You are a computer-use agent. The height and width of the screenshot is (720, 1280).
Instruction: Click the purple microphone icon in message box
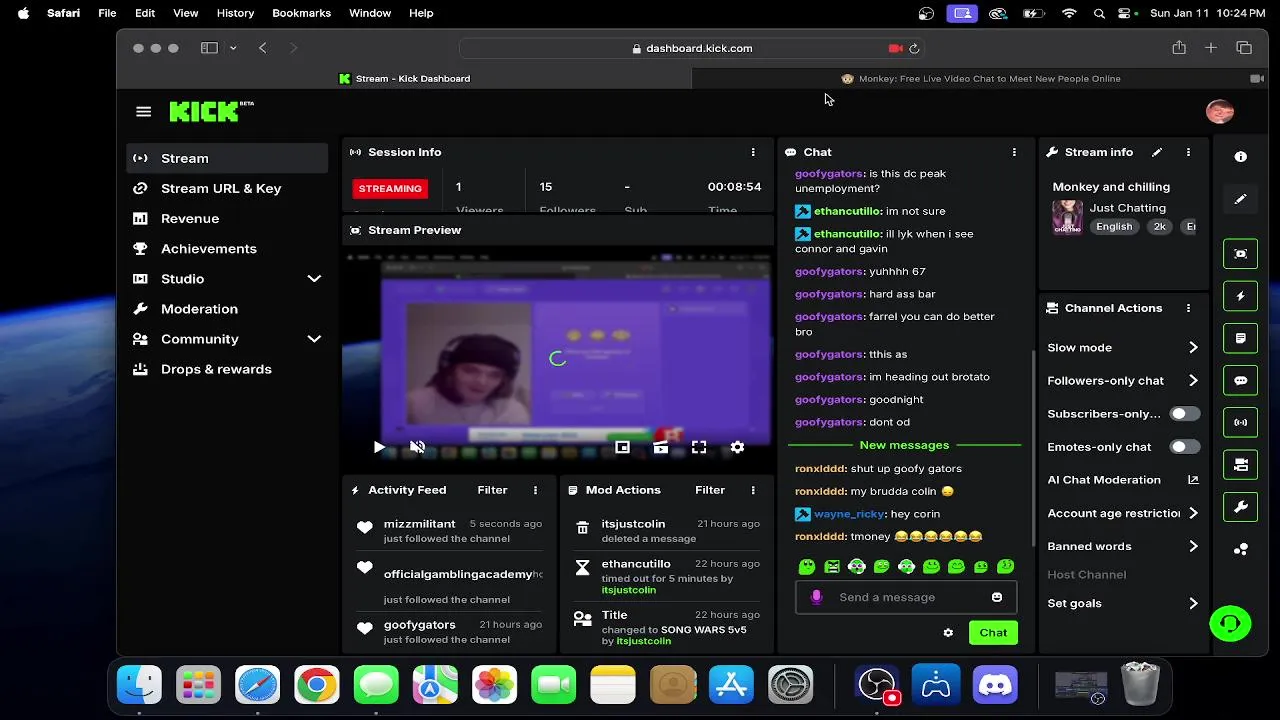(816, 597)
